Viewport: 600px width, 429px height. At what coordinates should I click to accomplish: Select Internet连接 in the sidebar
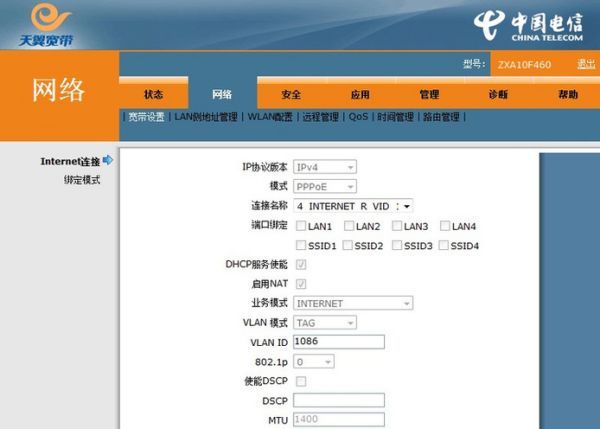[x=70, y=161]
